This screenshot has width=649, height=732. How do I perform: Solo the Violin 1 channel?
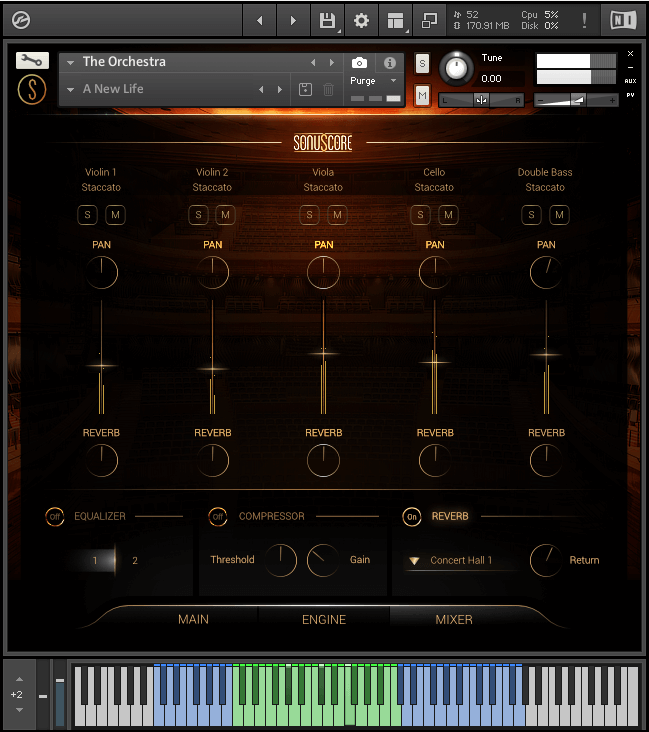87,215
